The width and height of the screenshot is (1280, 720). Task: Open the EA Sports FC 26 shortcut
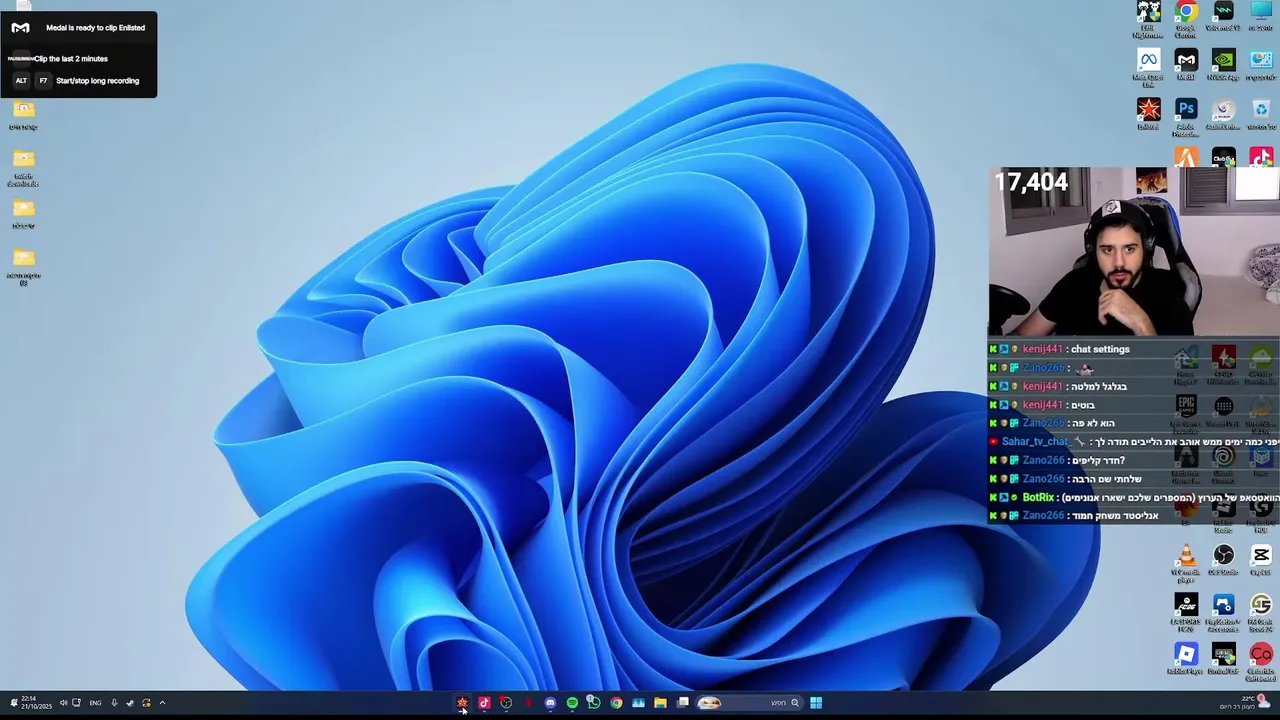point(1186,611)
